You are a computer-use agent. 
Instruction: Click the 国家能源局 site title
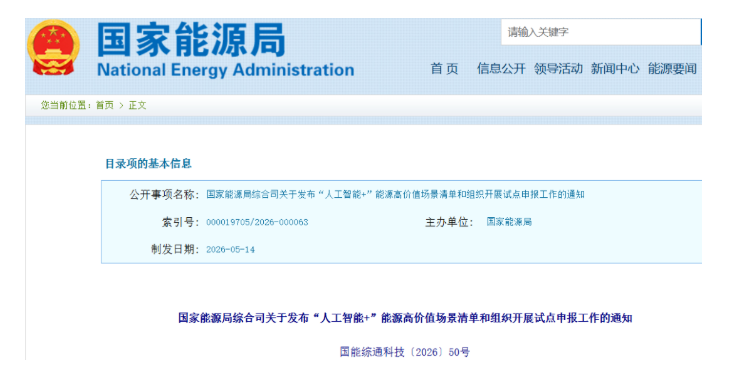[191, 40]
